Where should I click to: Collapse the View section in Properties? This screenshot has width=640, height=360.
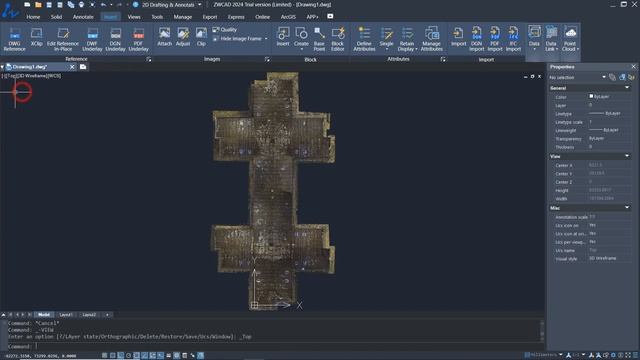pos(627,156)
